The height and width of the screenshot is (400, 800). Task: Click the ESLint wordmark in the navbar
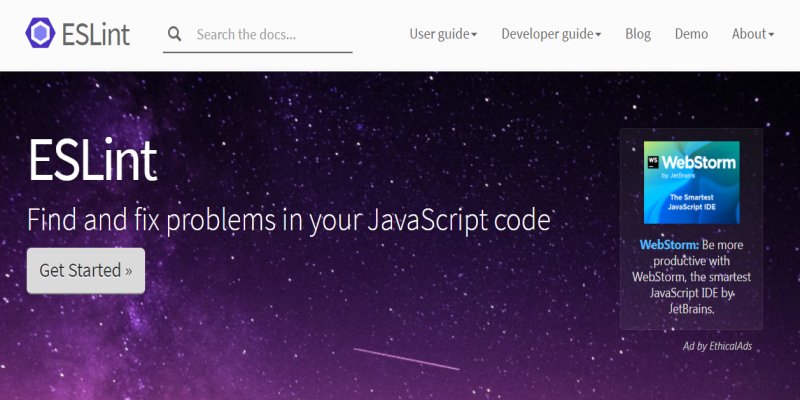[95, 34]
